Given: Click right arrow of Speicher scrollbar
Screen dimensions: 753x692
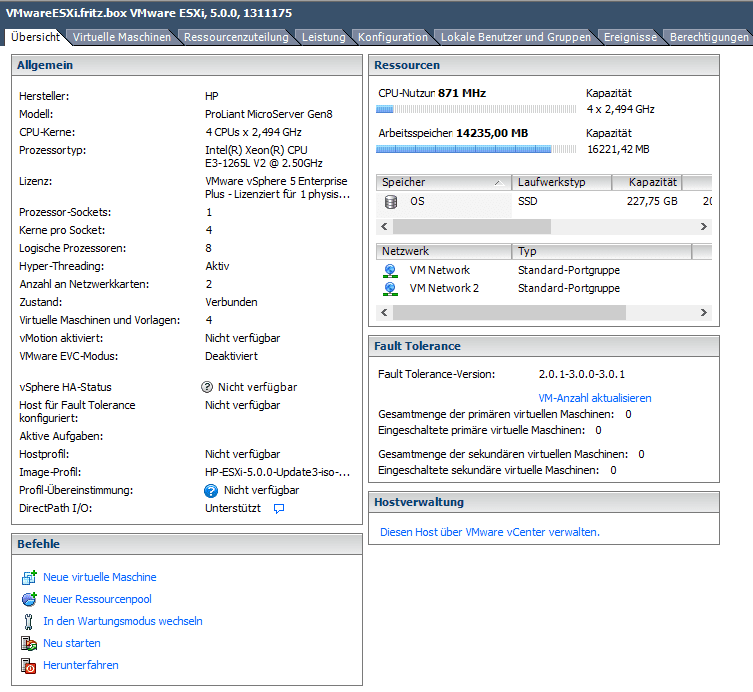Looking at the screenshot, I should pyautogui.click(x=704, y=227).
